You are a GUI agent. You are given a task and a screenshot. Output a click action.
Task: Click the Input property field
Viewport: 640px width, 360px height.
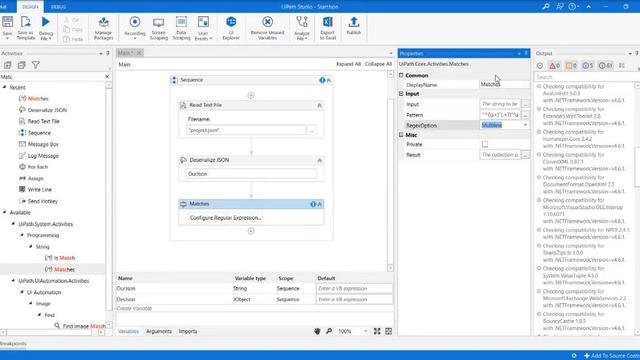[x=500, y=104]
